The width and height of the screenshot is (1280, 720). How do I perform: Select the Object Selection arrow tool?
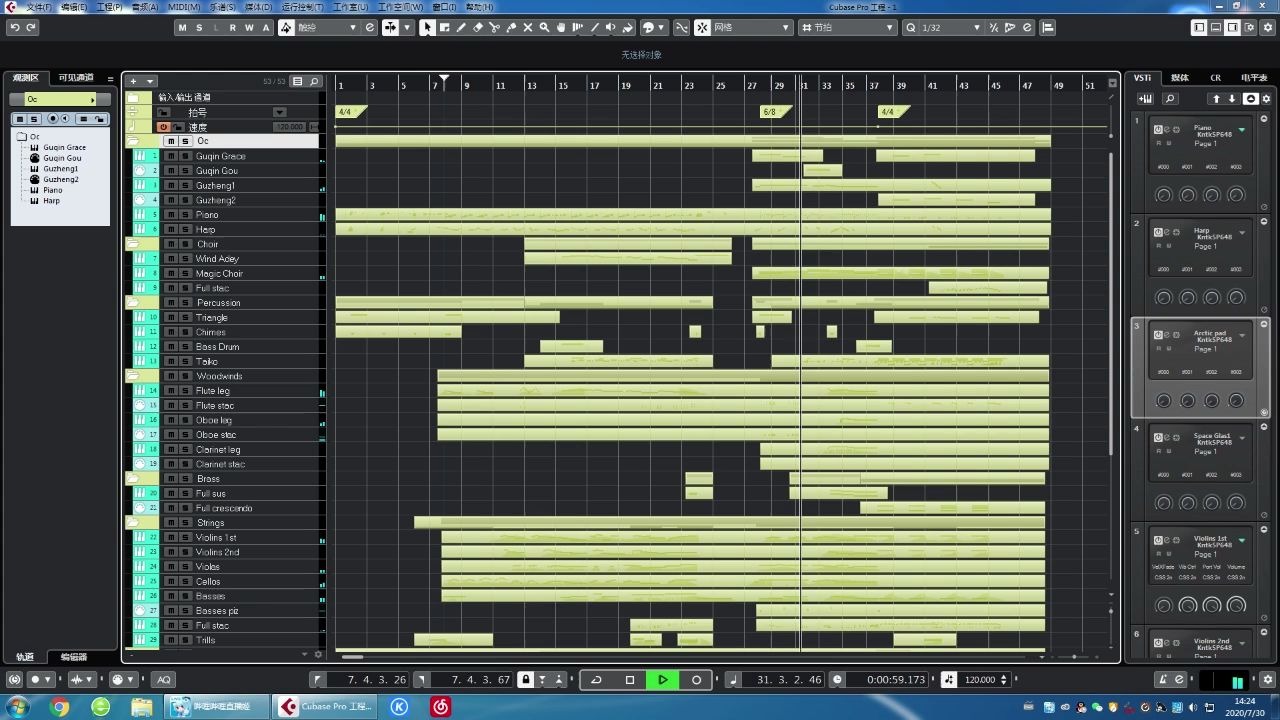[x=428, y=27]
